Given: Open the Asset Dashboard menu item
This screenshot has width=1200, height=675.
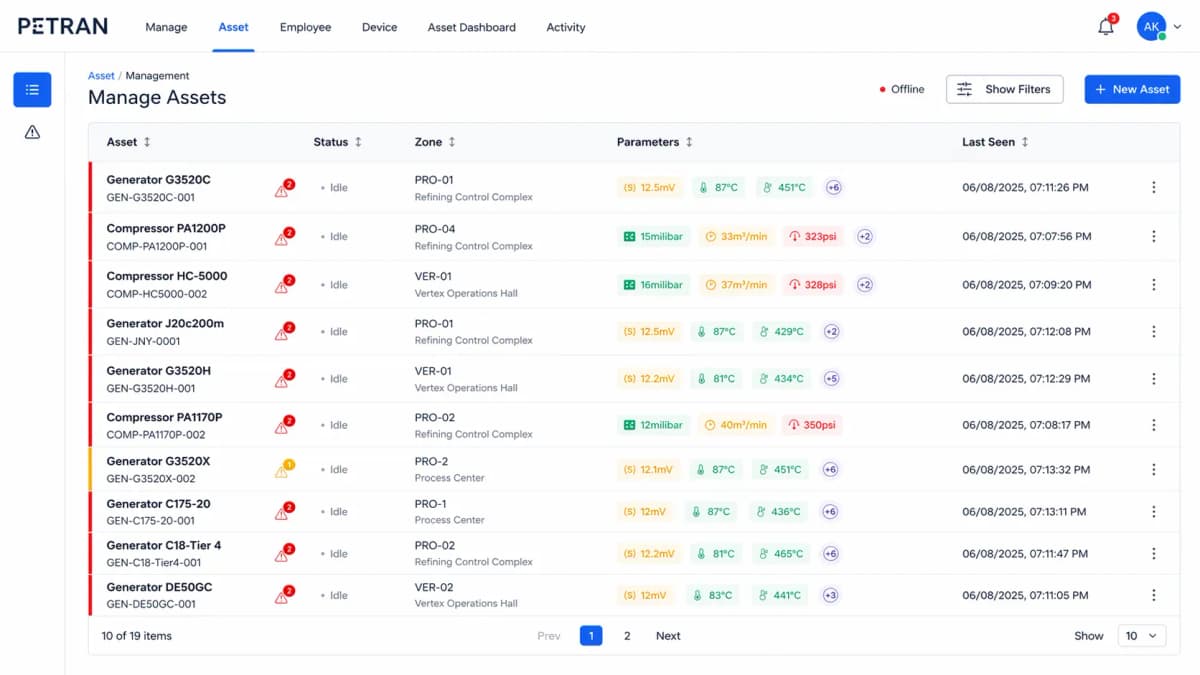Looking at the screenshot, I should pyautogui.click(x=471, y=27).
